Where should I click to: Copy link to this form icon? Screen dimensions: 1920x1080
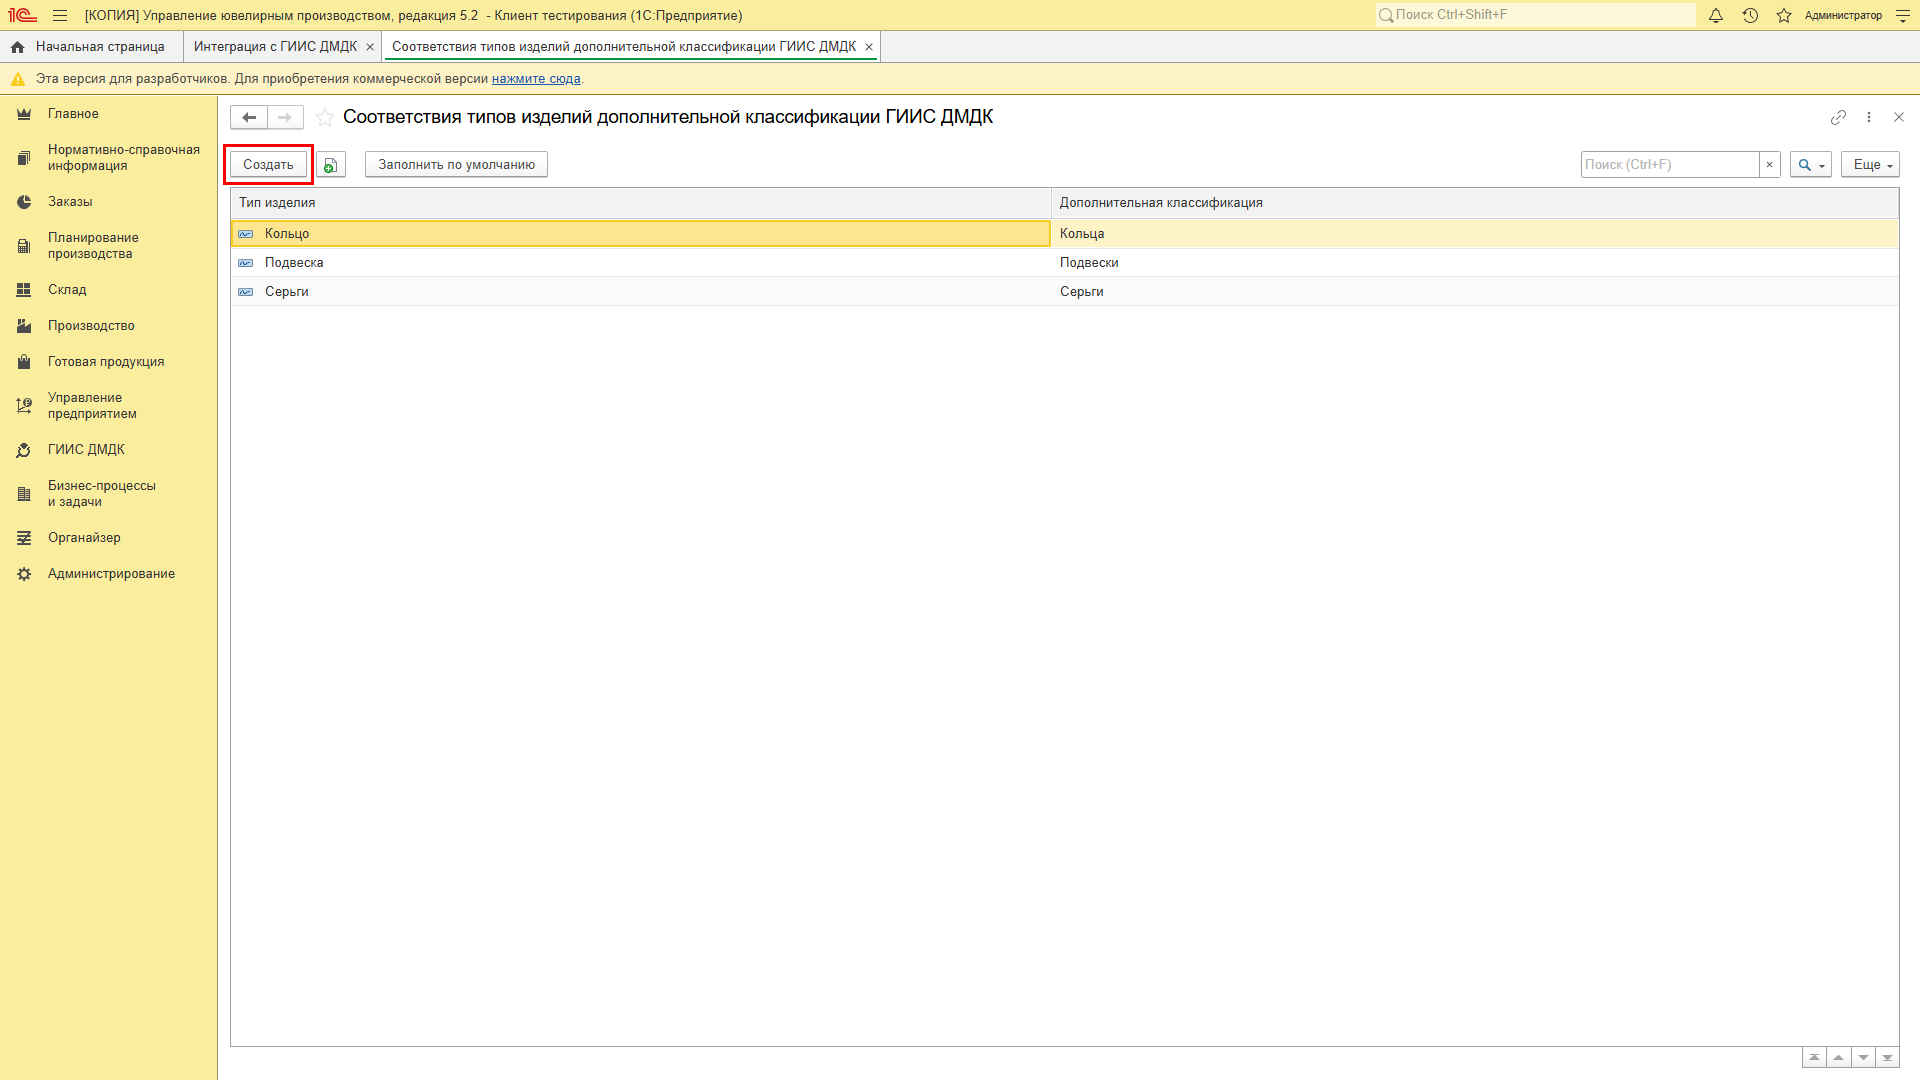(1838, 117)
